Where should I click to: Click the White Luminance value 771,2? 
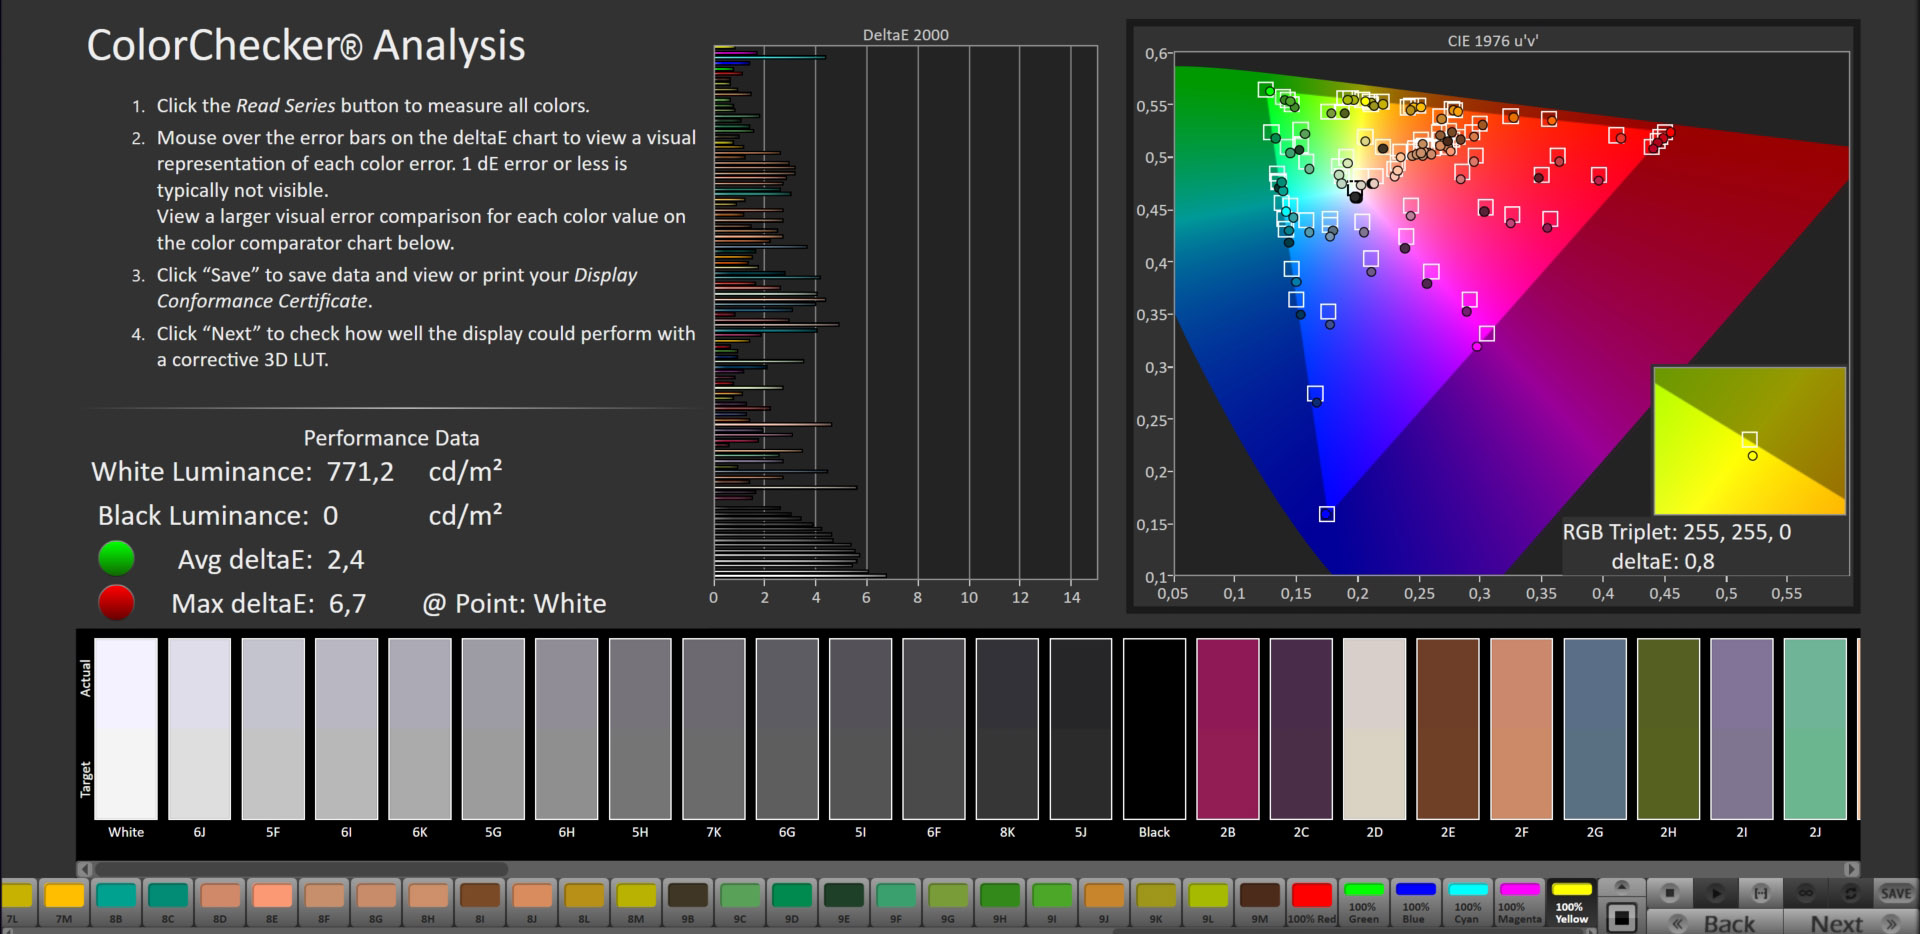click(360, 472)
